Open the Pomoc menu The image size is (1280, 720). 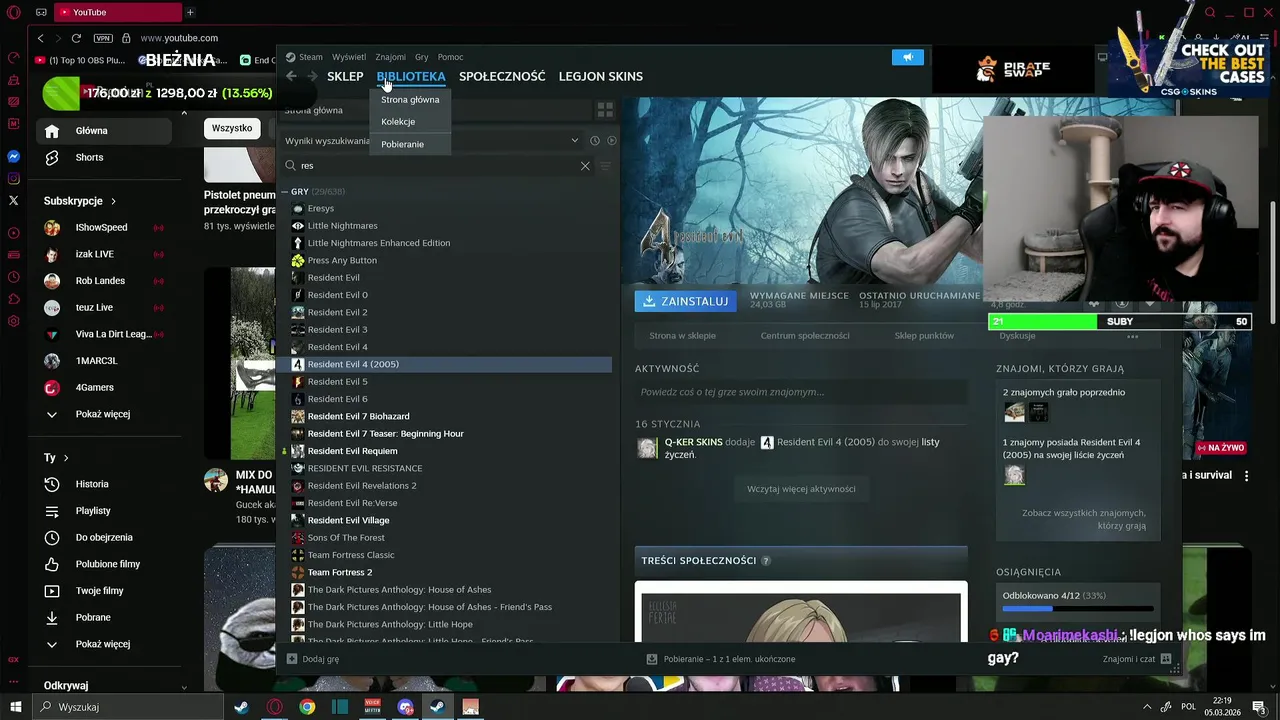(x=450, y=57)
